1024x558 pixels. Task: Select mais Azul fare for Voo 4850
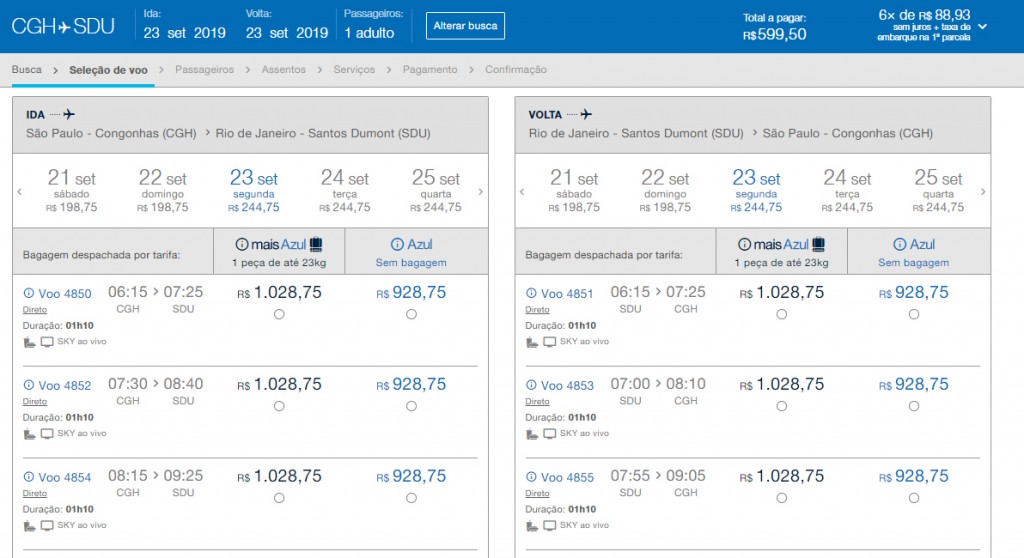[279, 314]
